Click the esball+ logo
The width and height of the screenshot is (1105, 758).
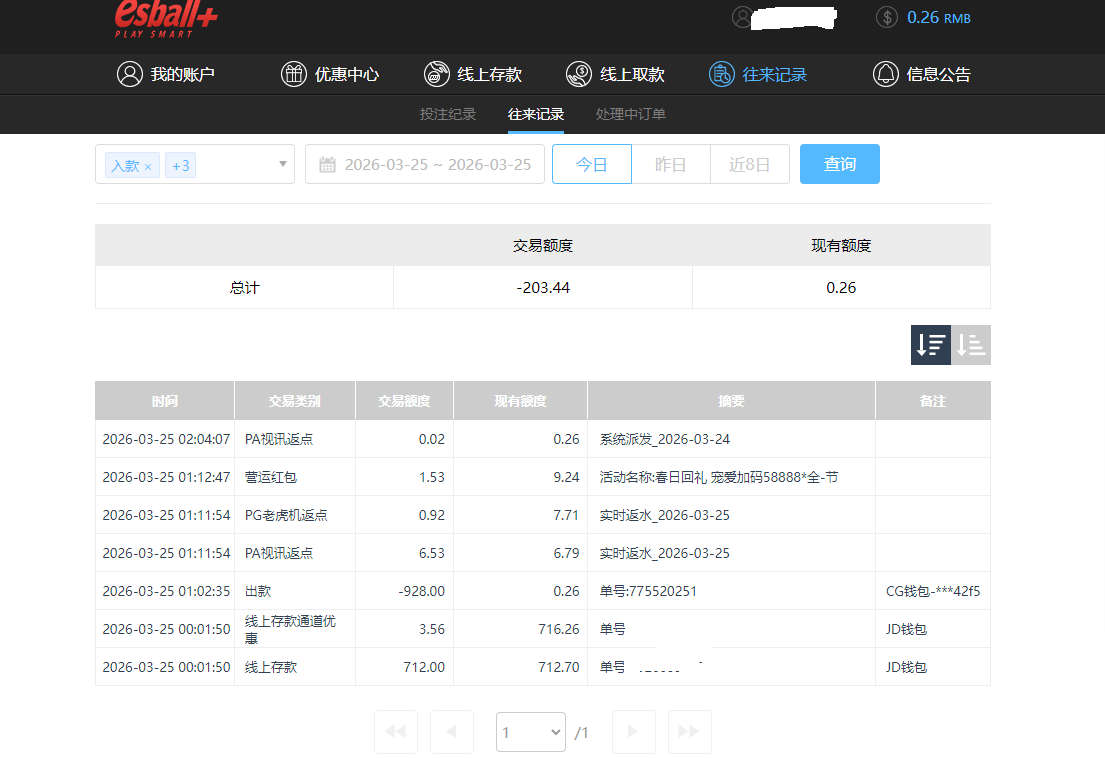point(166,18)
